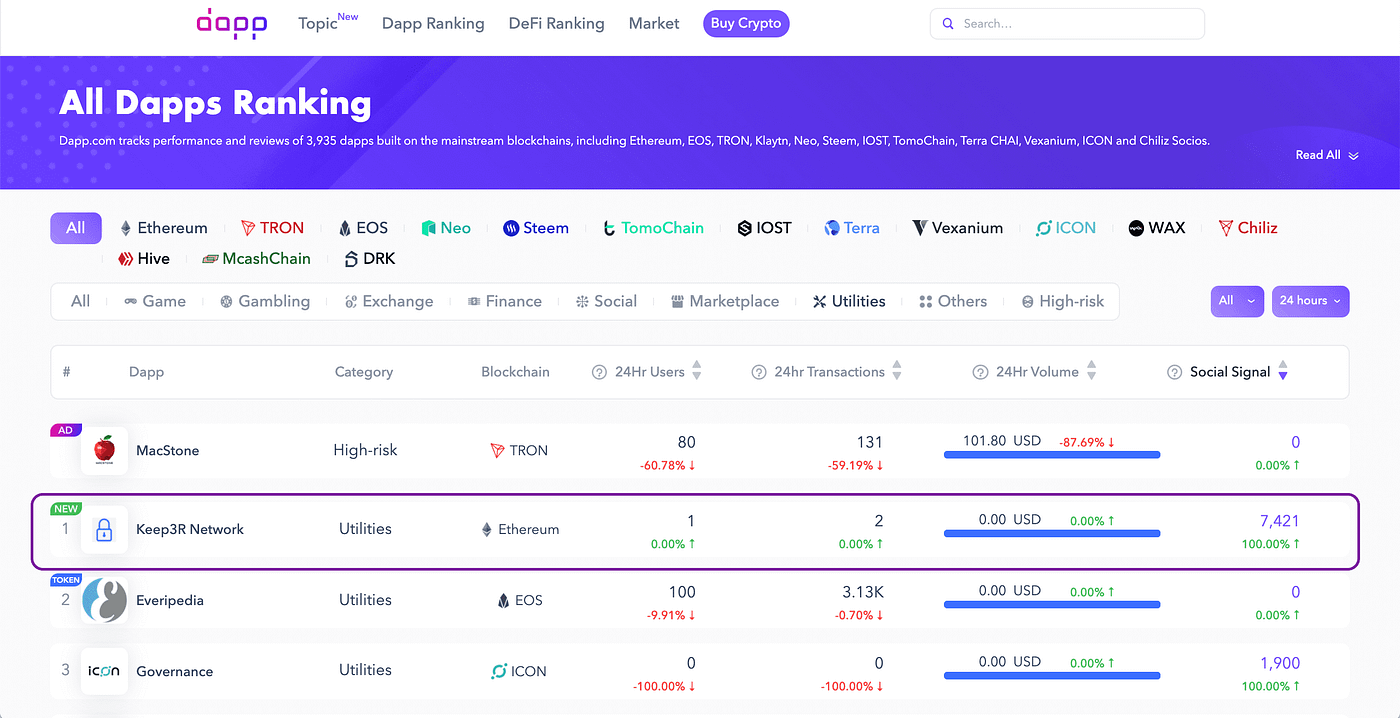
Task: Click MacStone's 24Hr Volume bar
Action: click(1052, 455)
